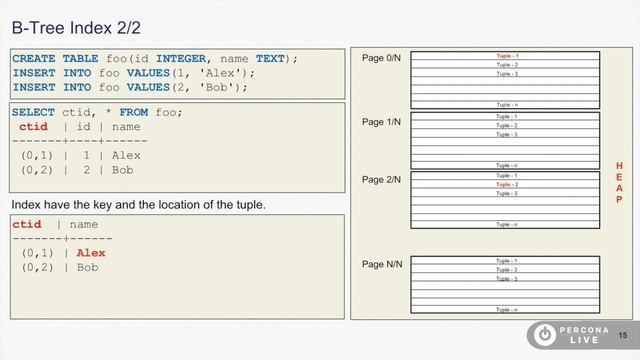Viewport: 640px width, 360px height.
Task: Select the line inserting 'Alex' into foo
Action: (133, 73)
